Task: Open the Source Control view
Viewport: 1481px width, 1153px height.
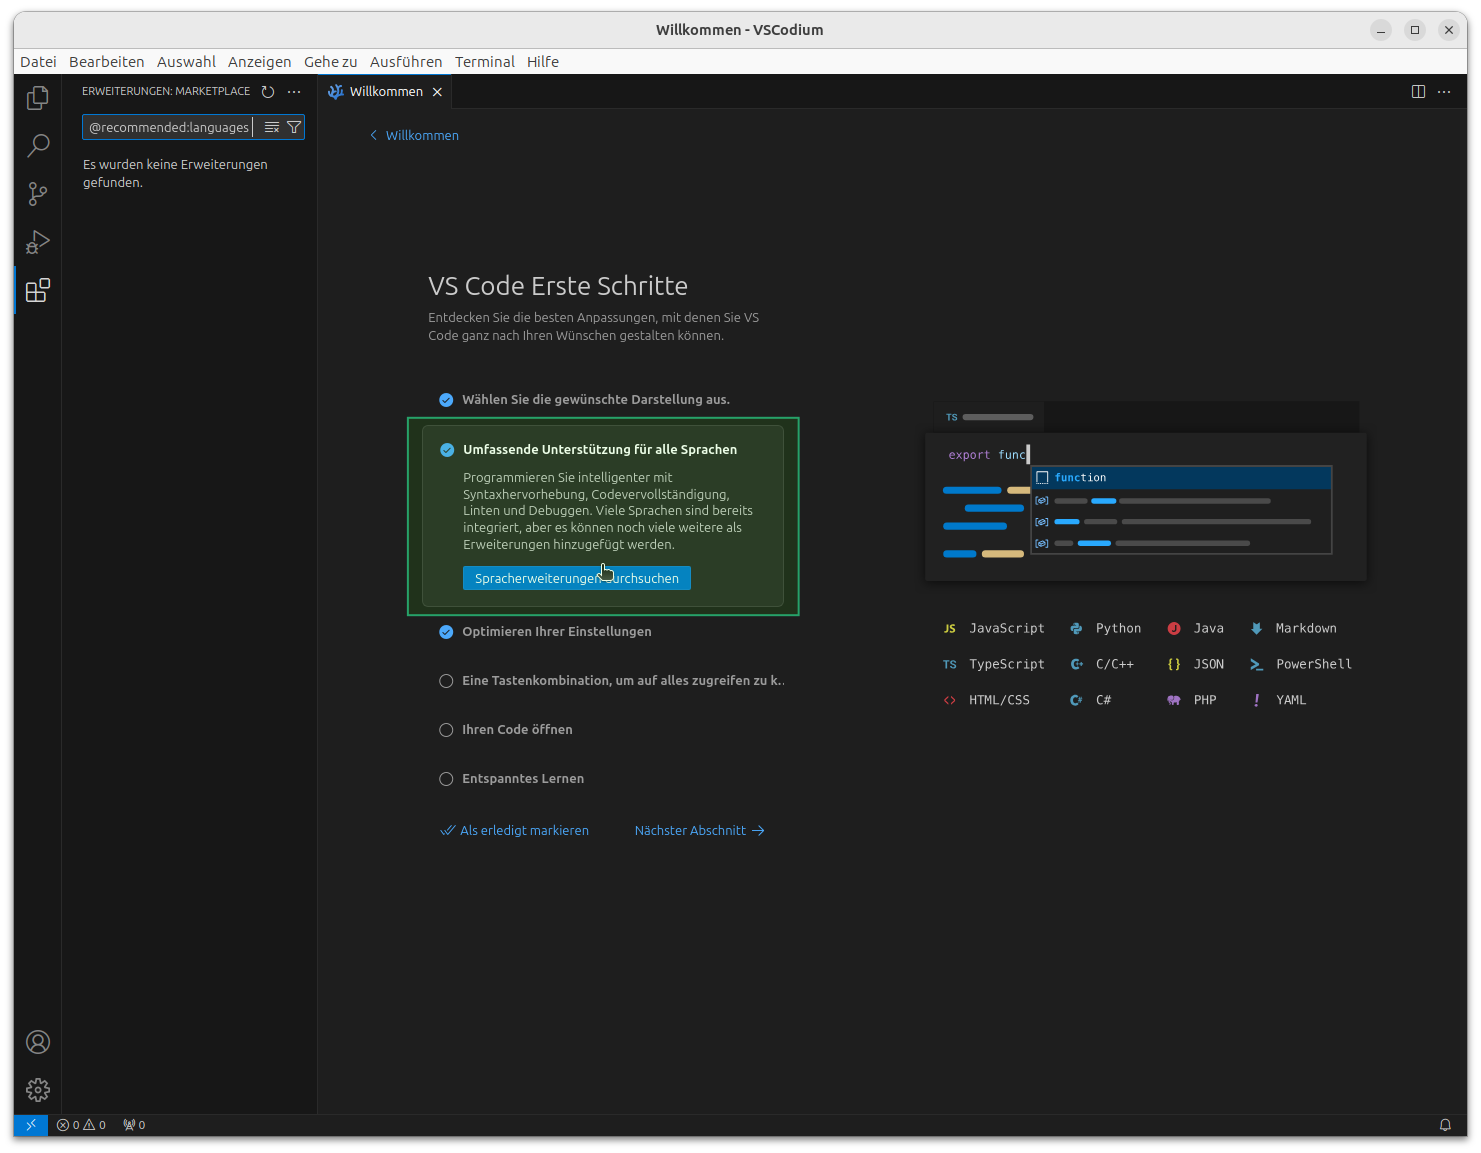Action: click(x=38, y=194)
